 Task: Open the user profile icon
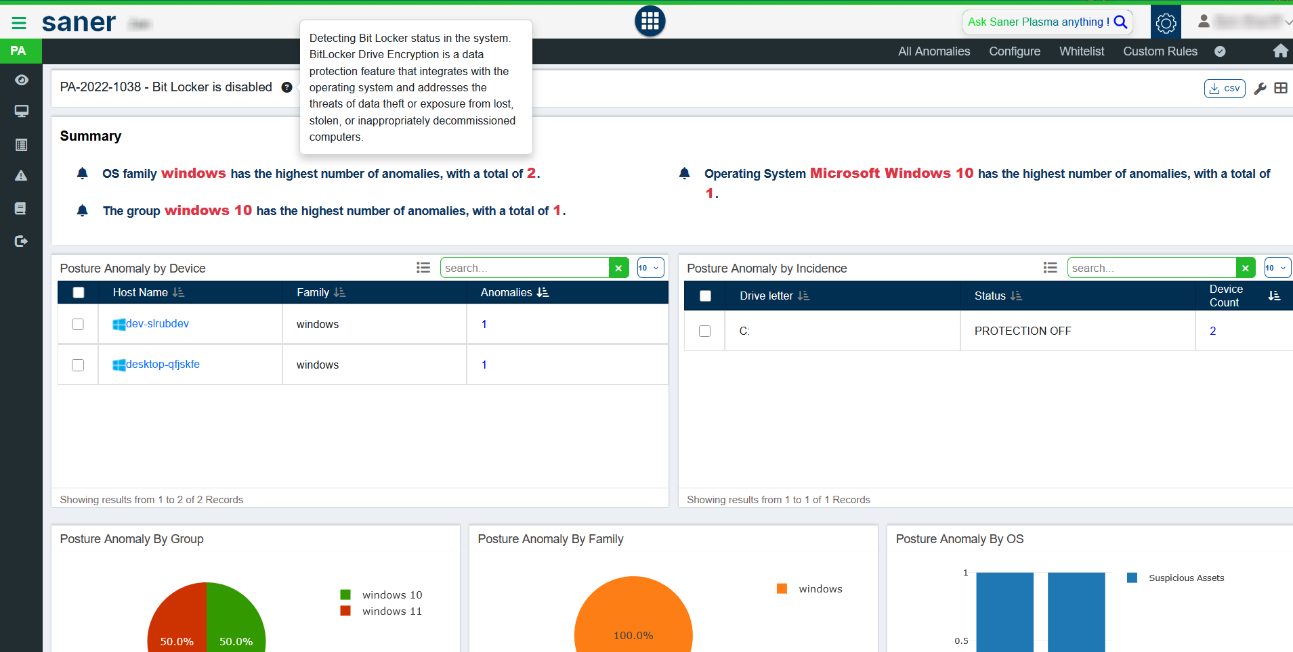(x=1204, y=21)
